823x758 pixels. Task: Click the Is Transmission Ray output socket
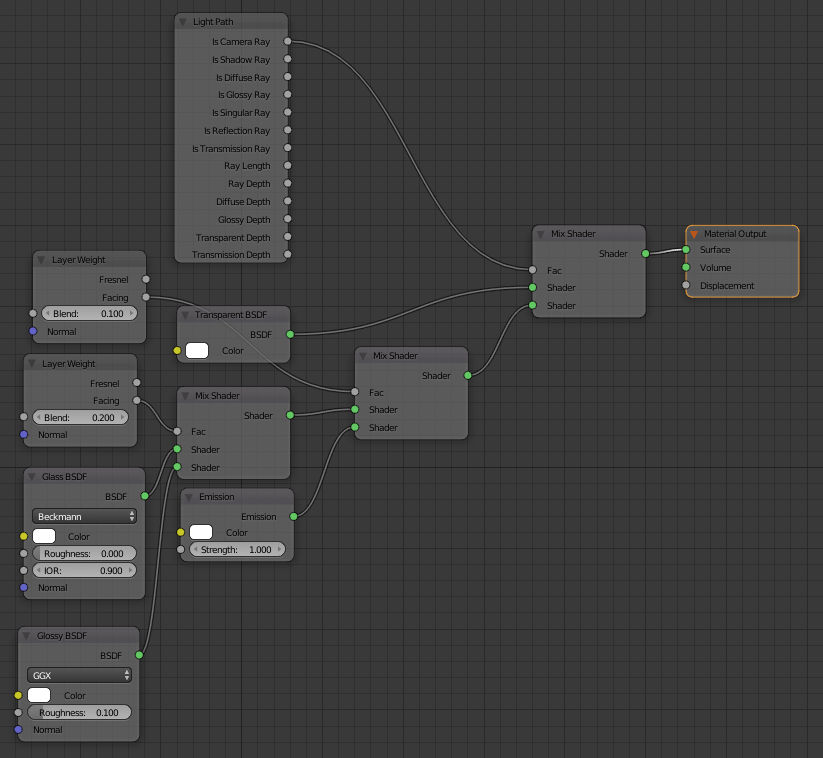point(288,148)
